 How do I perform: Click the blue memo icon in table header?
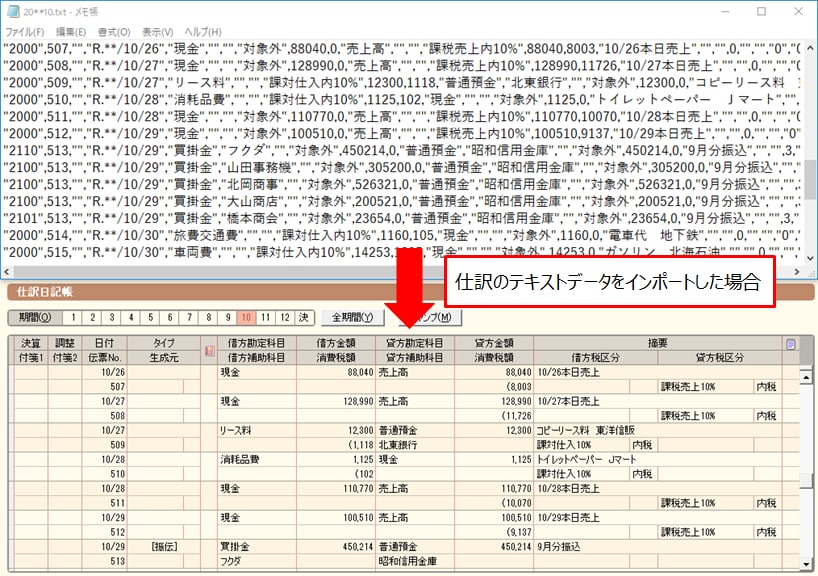(791, 344)
